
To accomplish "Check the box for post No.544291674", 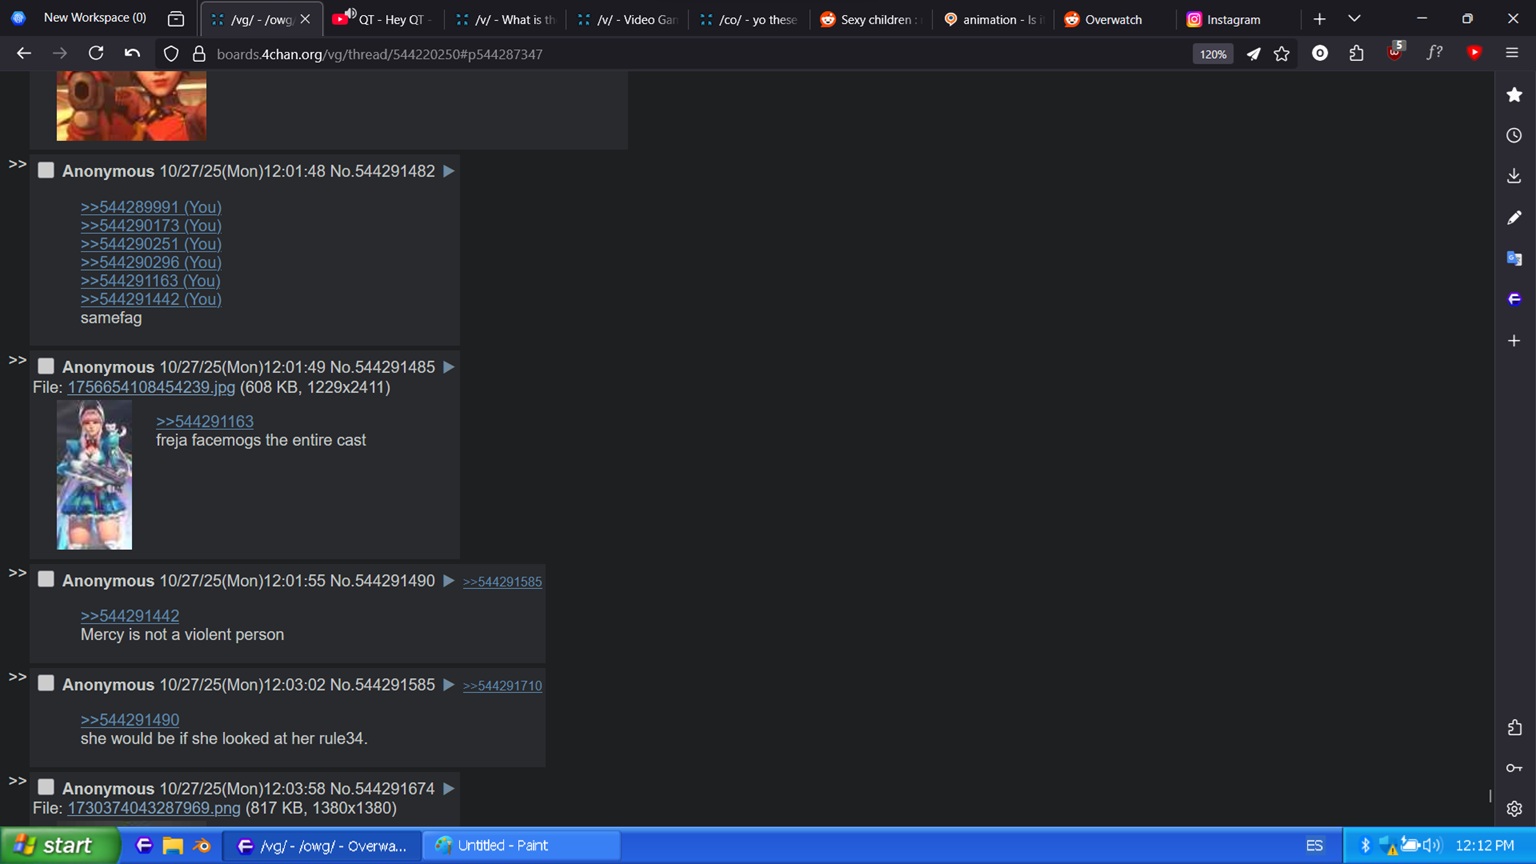I will pyautogui.click(x=46, y=787).
